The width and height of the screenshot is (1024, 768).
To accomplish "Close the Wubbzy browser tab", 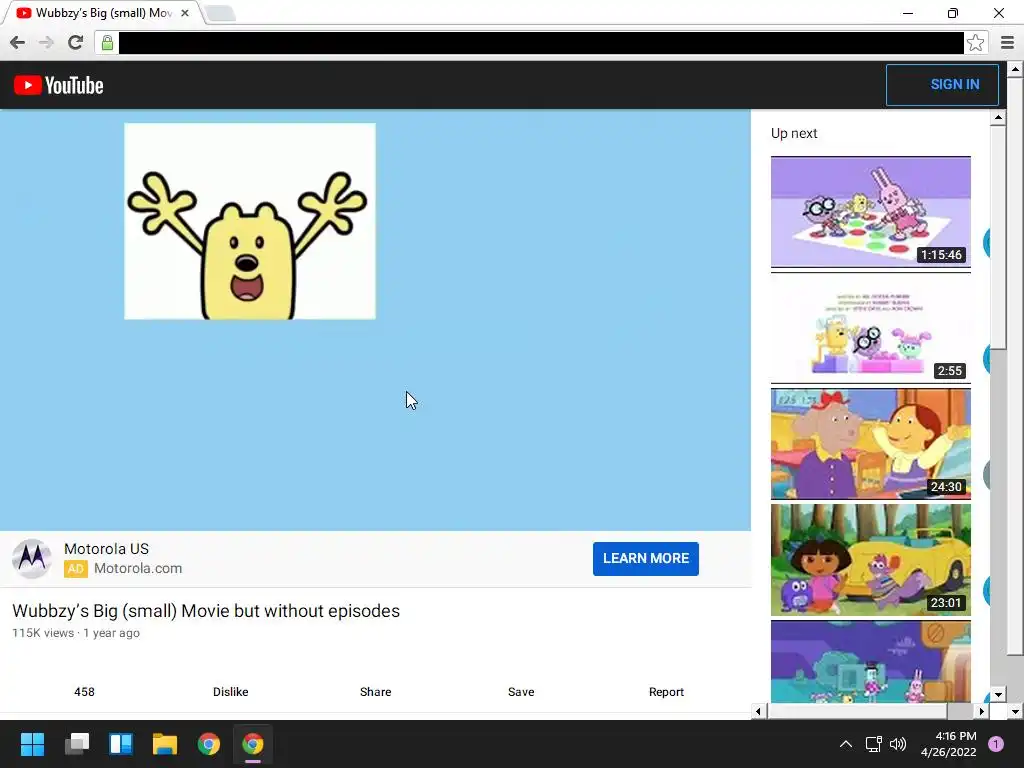I will [185, 13].
